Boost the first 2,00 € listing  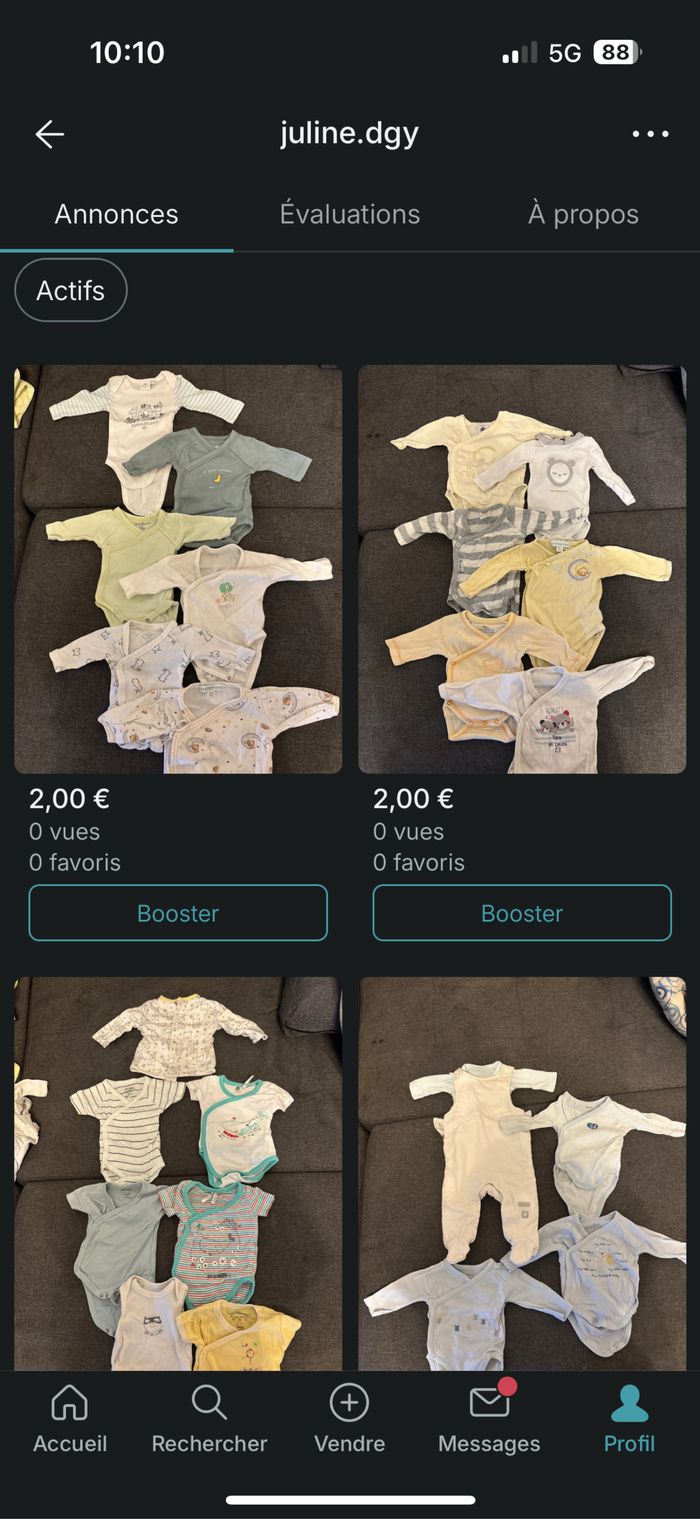(178, 913)
